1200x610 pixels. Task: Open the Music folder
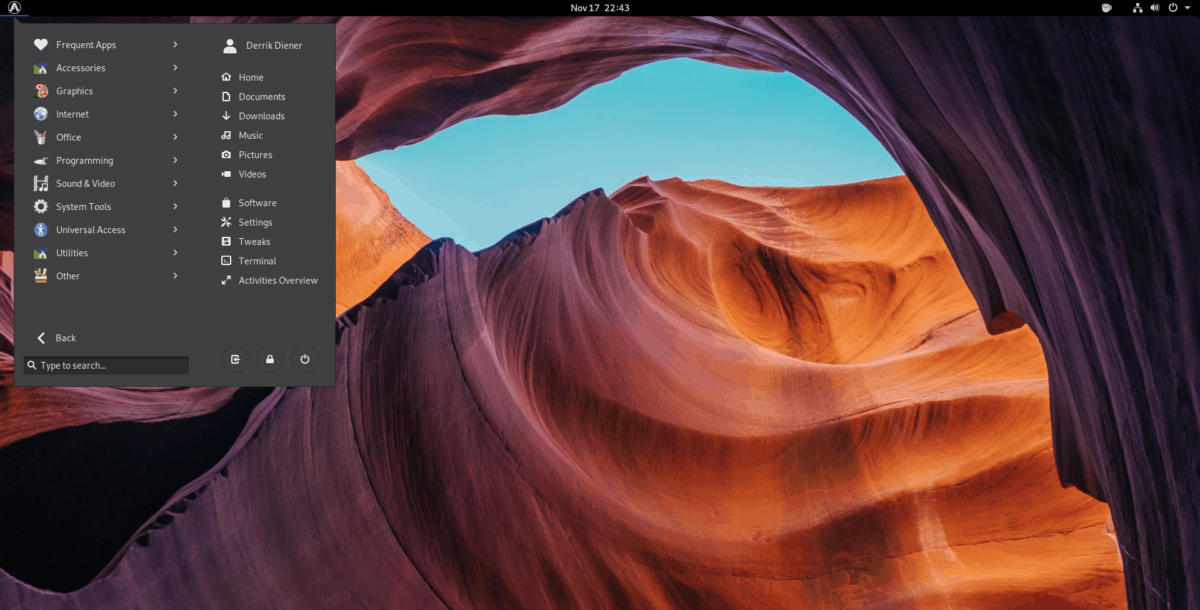click(x=250, y=135)
